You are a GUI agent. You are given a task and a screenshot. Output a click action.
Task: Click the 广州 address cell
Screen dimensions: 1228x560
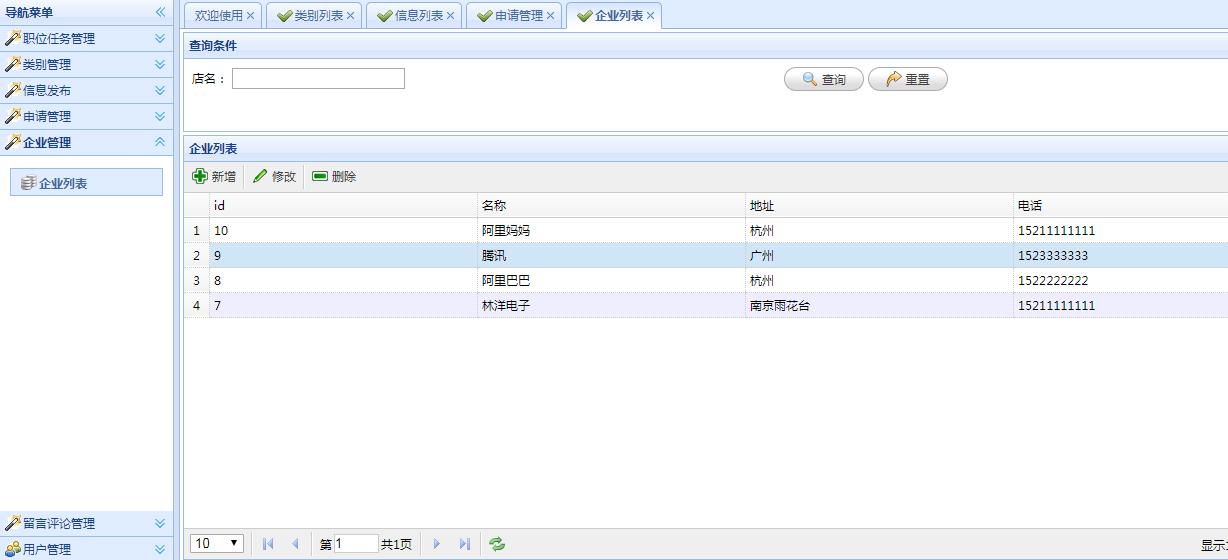[879, 255]
